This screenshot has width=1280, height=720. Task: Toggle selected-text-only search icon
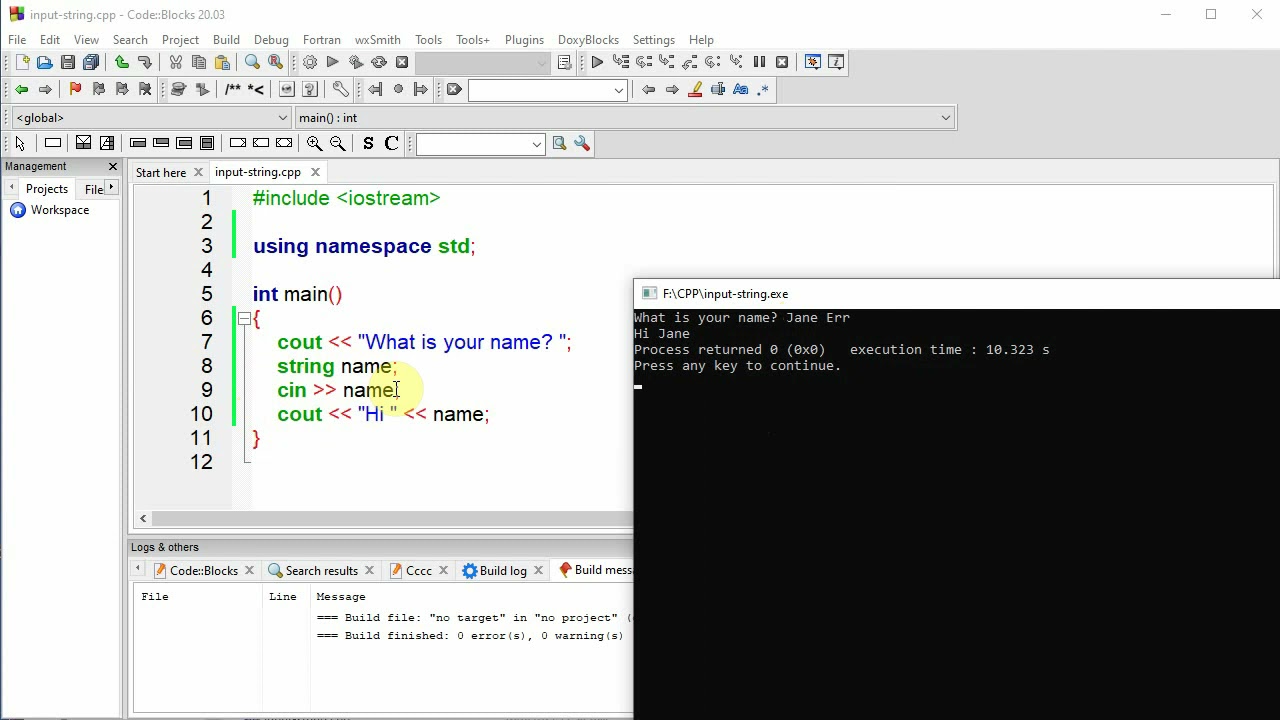(x=718, y=90)
